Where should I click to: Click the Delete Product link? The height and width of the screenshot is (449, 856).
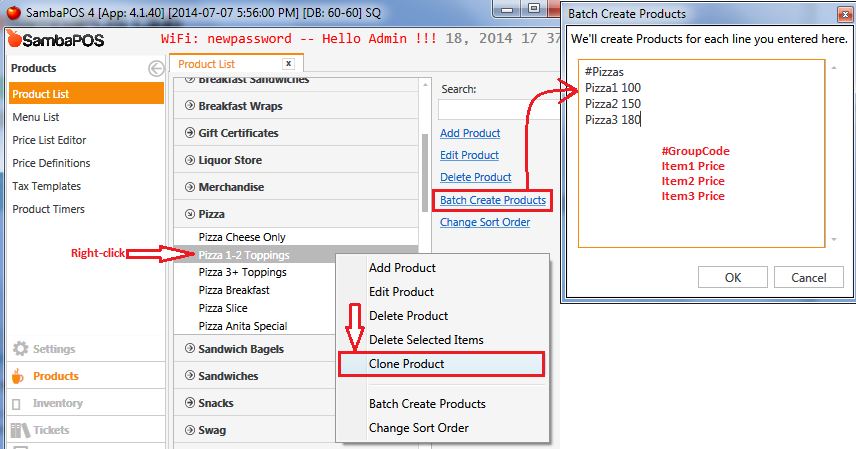[x=475, y=177]
